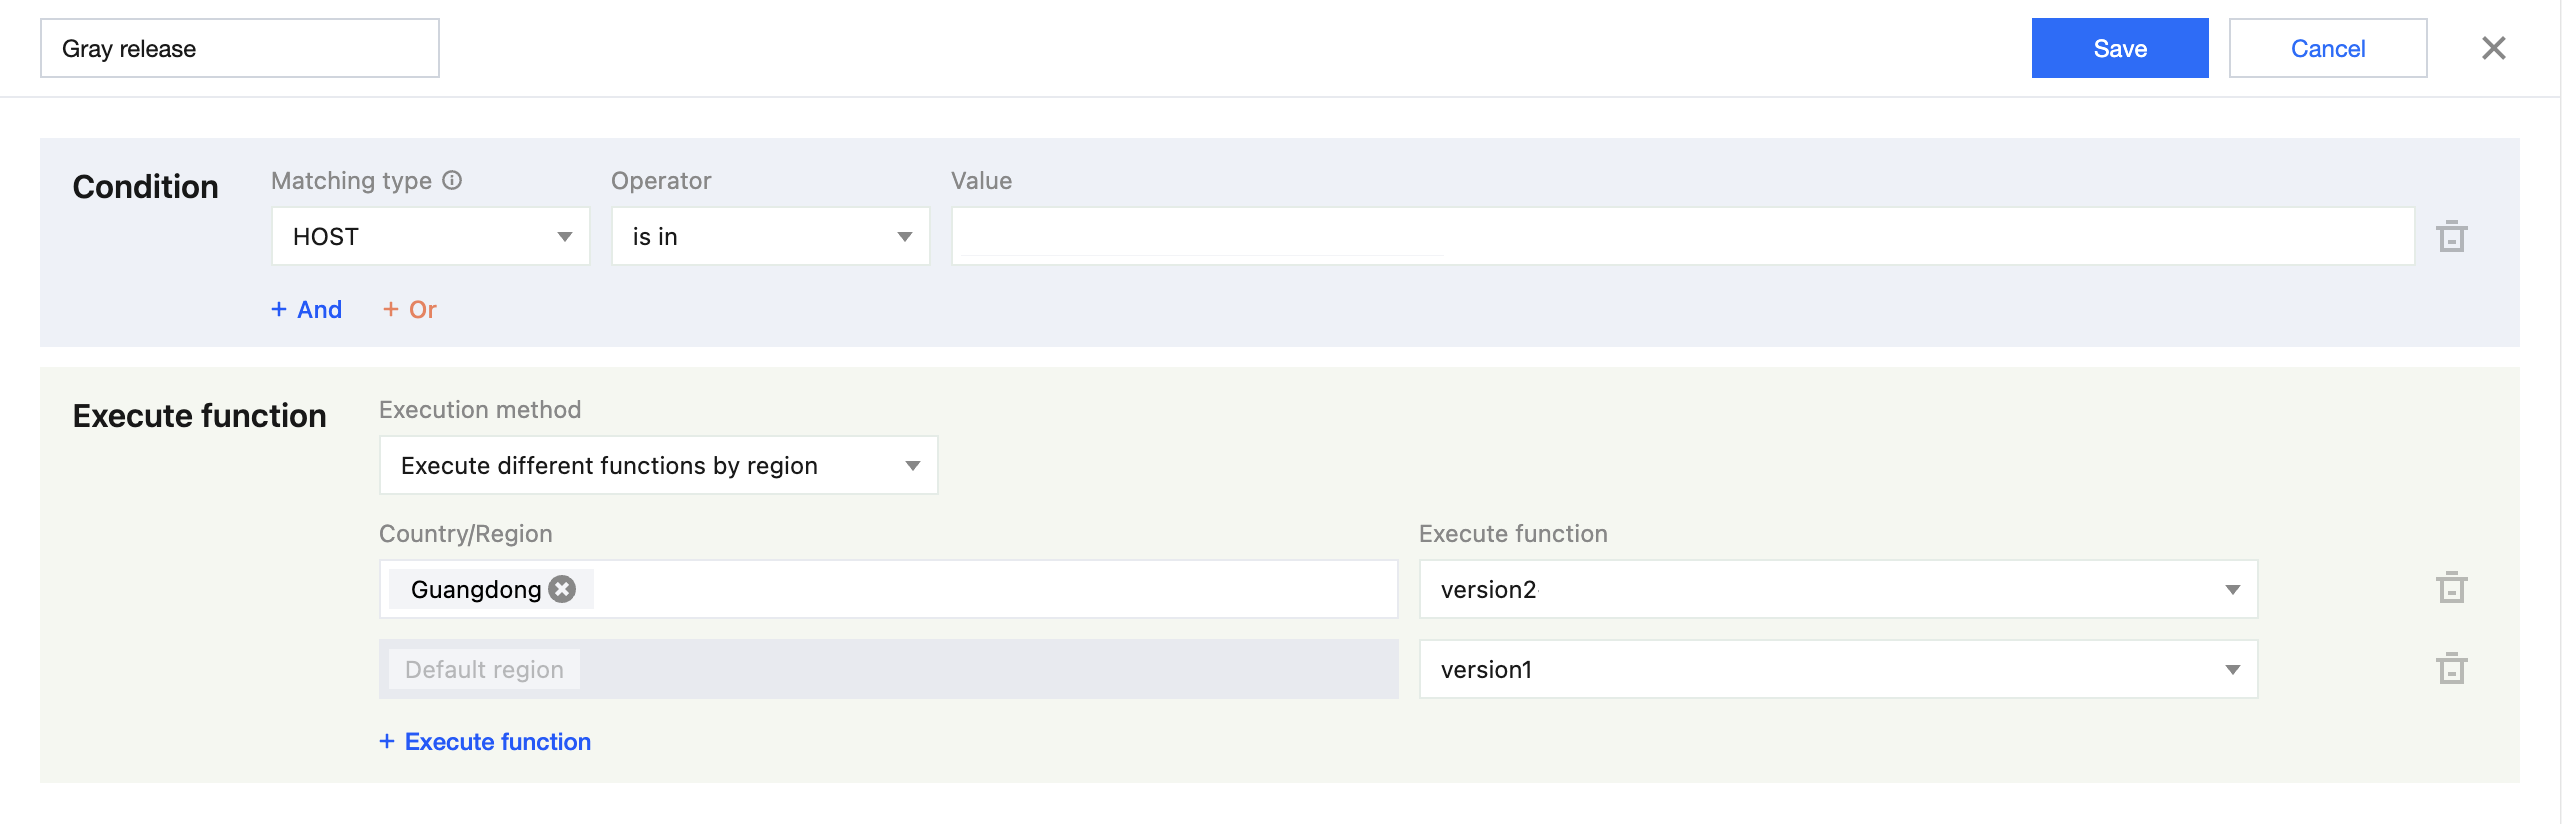Screen dimensions: 2562x824
Task: Add another Execute function row
Action: pyautogui.click(x=485, y=742)
